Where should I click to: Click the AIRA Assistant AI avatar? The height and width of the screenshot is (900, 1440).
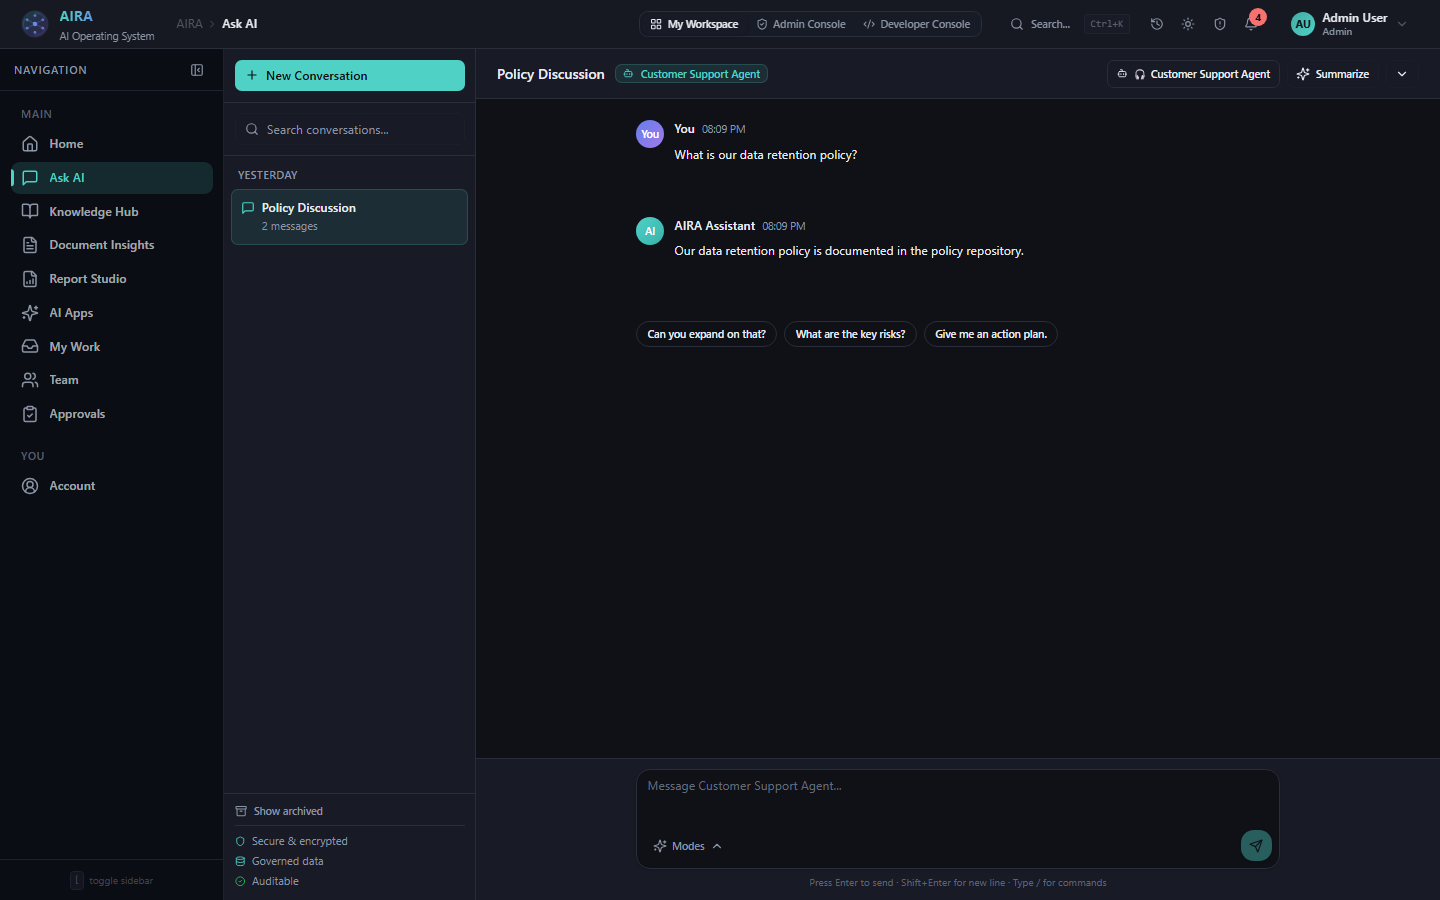tap(650, 231)
